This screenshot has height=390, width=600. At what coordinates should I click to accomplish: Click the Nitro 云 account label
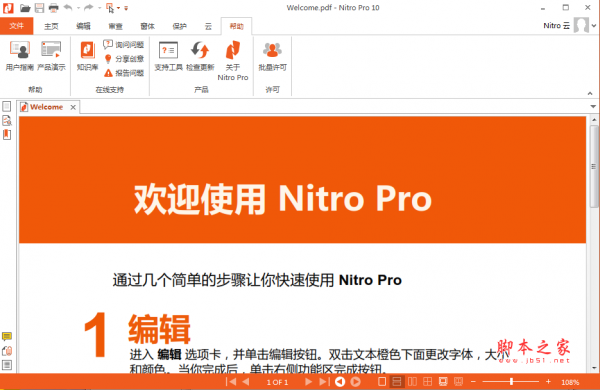click(556, 26)
